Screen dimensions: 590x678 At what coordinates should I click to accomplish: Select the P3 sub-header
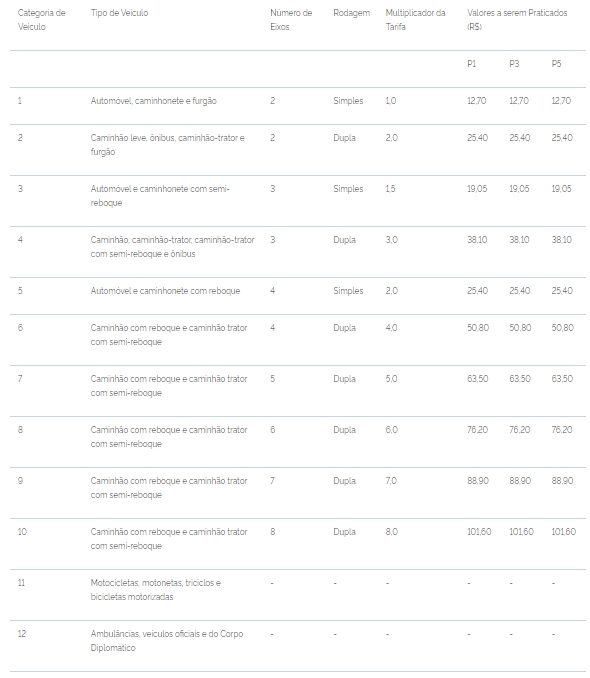[x=514, y=64]
